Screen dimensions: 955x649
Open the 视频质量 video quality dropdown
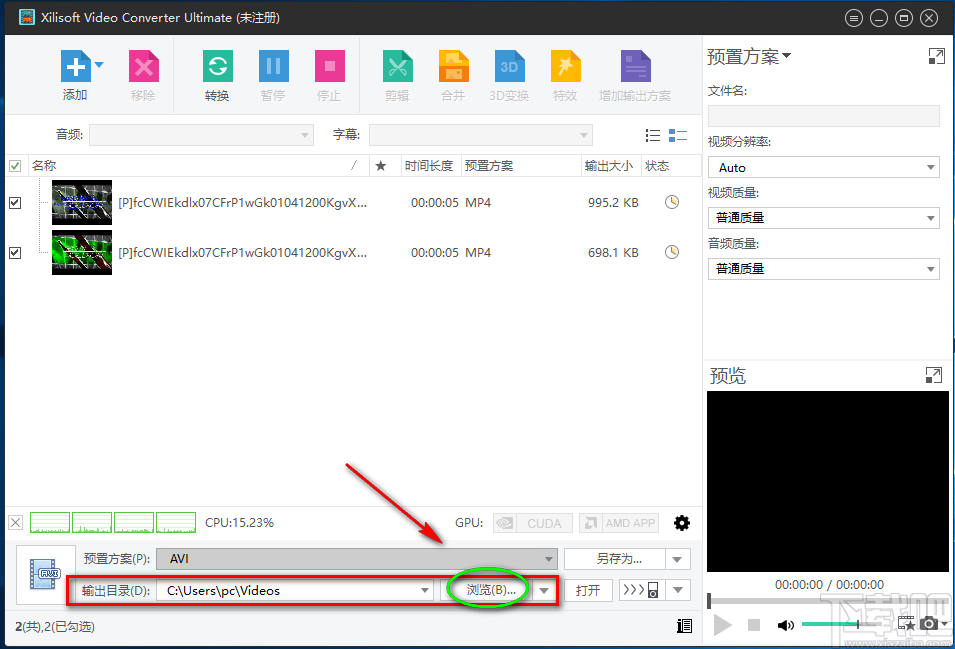point(823,218)
